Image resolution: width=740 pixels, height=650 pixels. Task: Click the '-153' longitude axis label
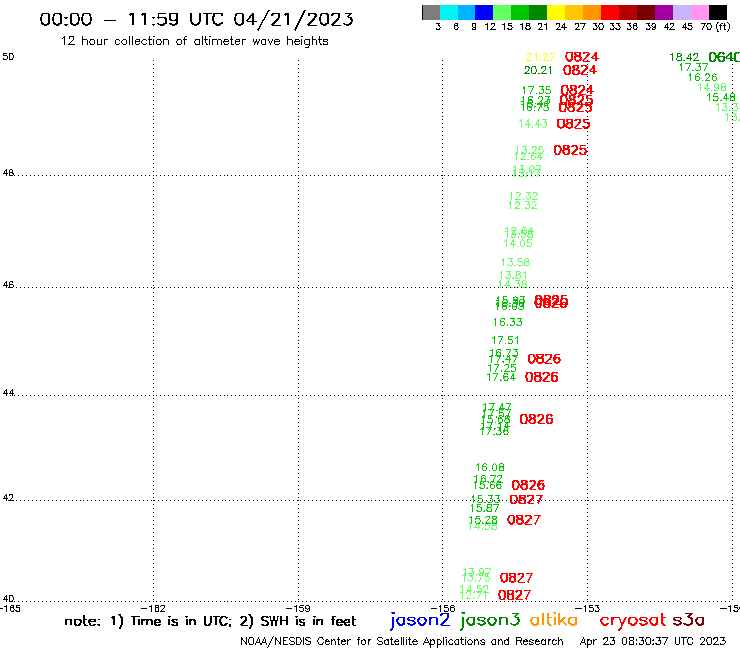588,609
